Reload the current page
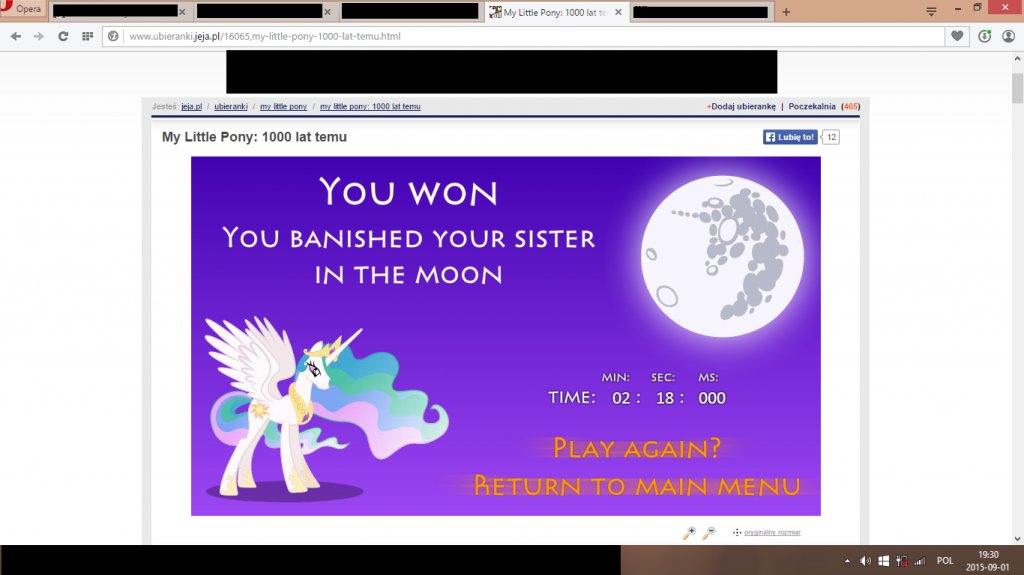Screen dimensions: 1024x575 point(63,37)
